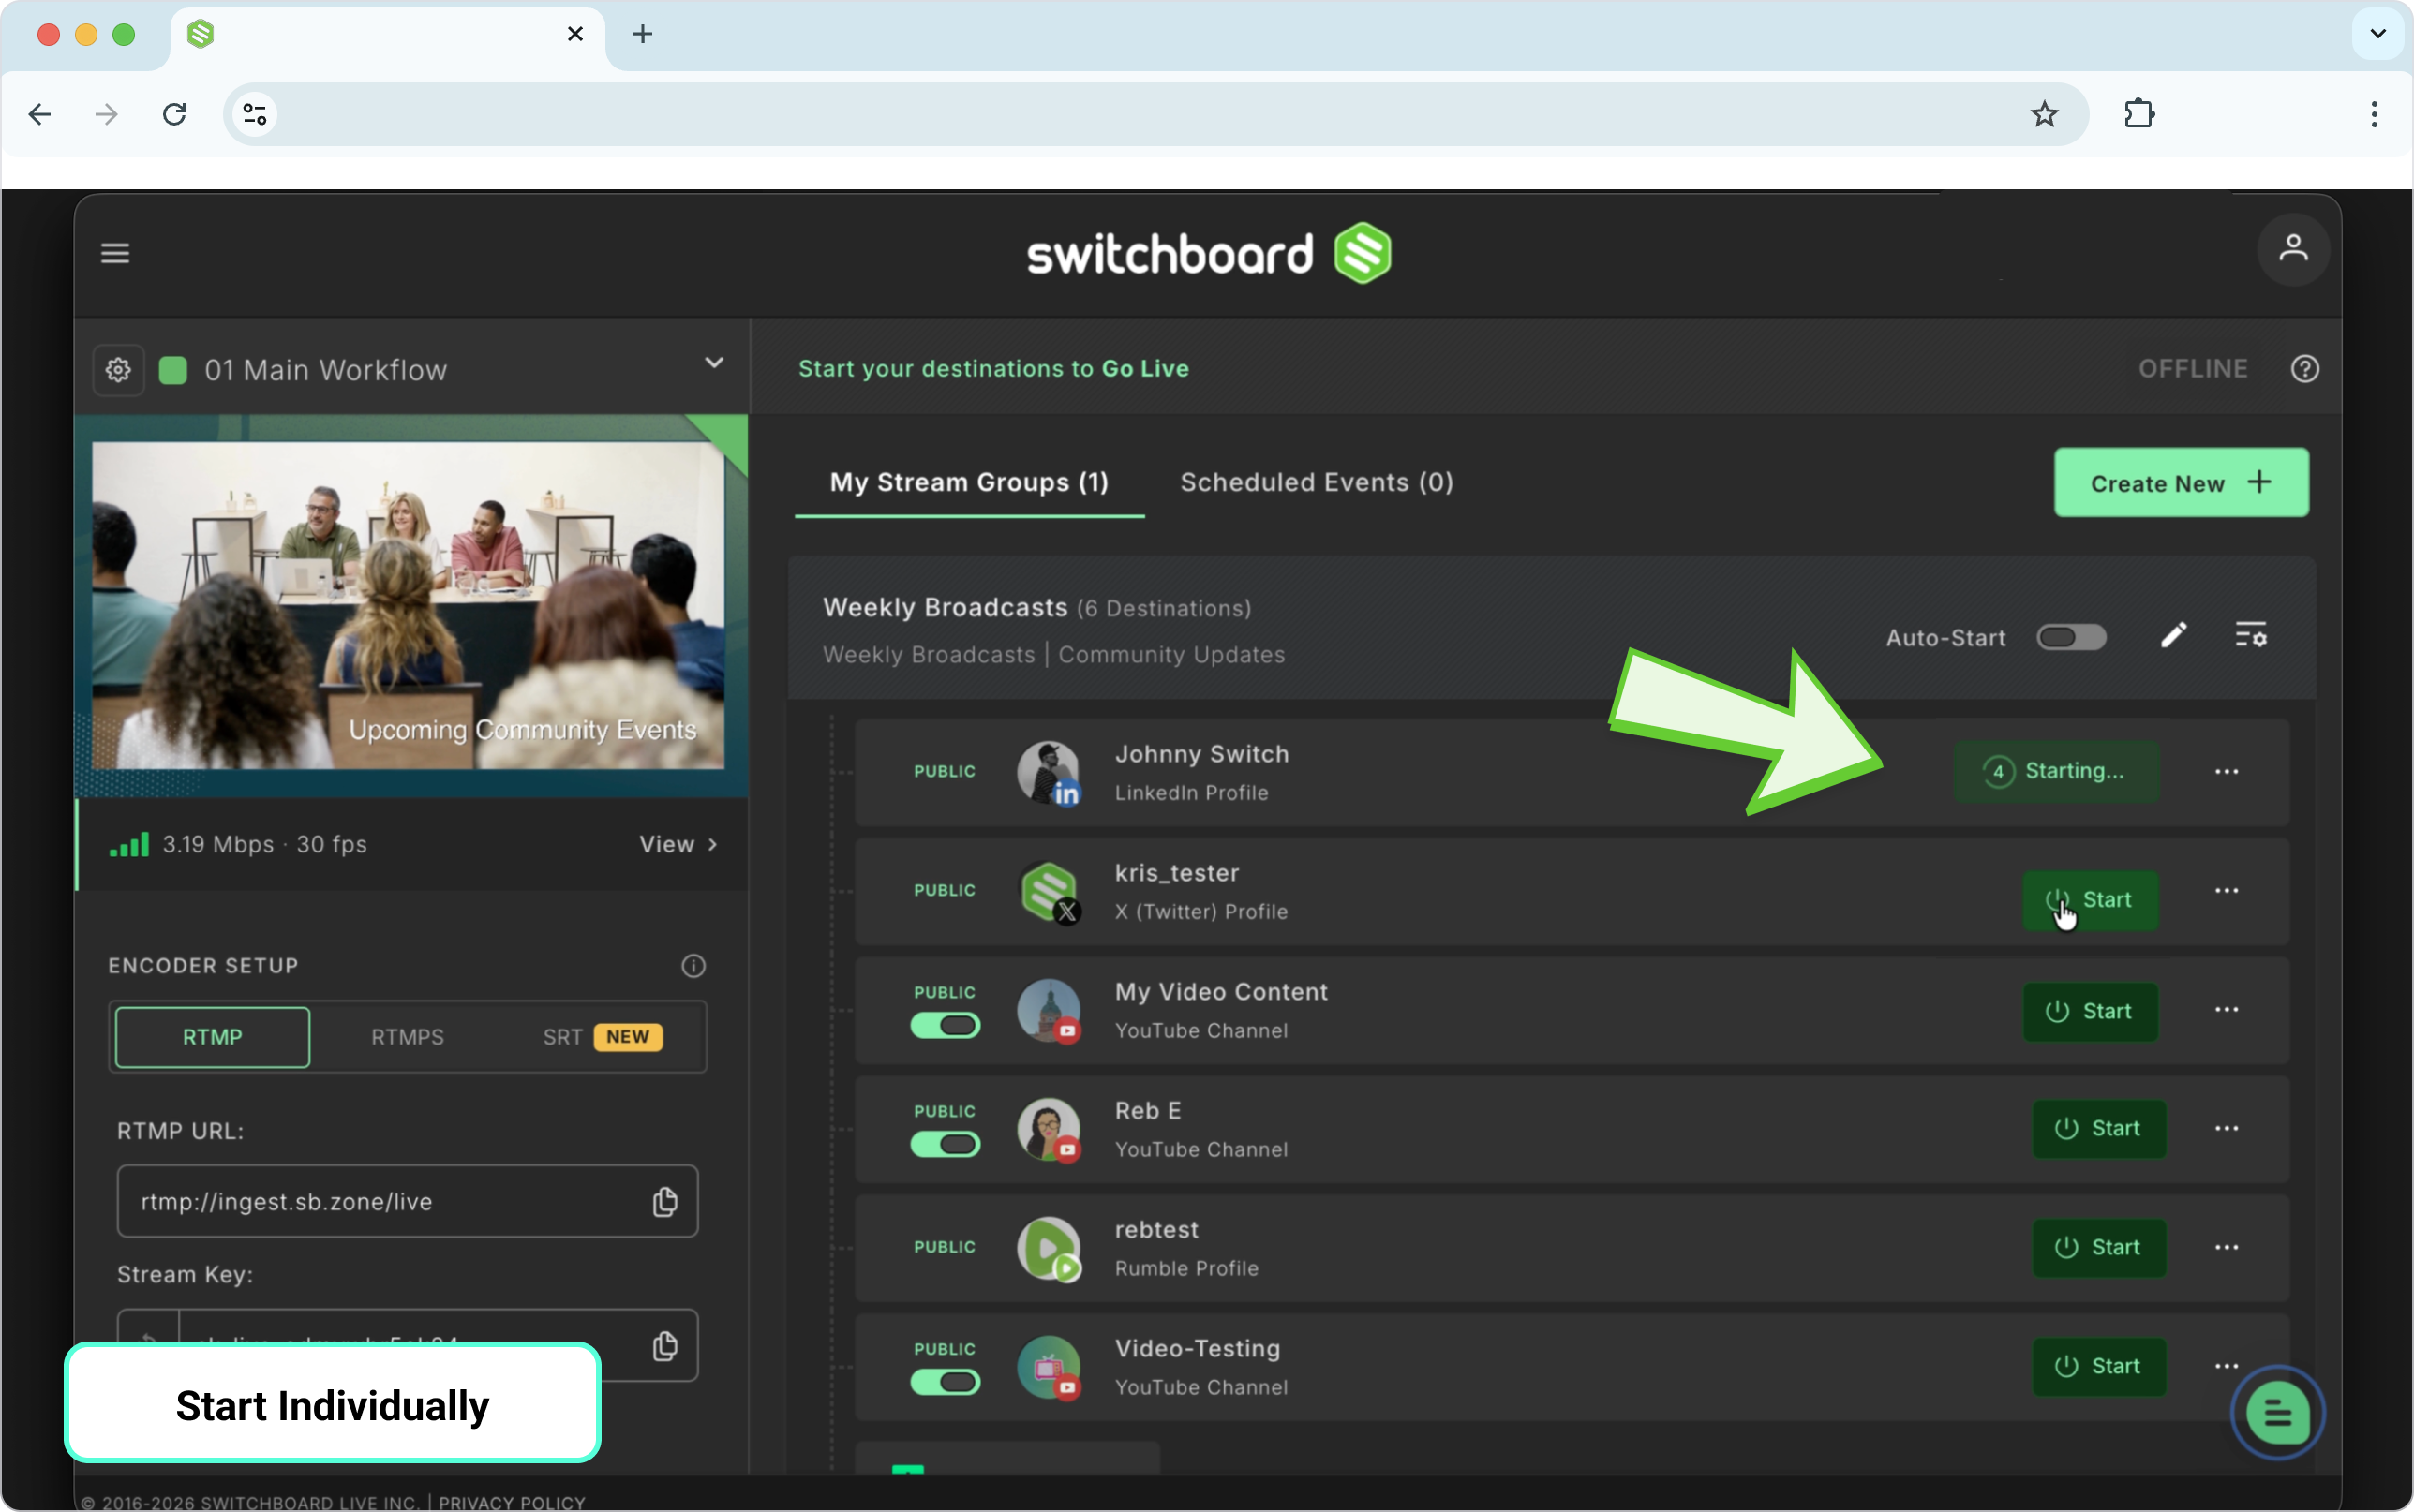The height and width of the screenshot is (1512, 2414).
Task: Open the chat support widget
Action: point(2277,1413)
